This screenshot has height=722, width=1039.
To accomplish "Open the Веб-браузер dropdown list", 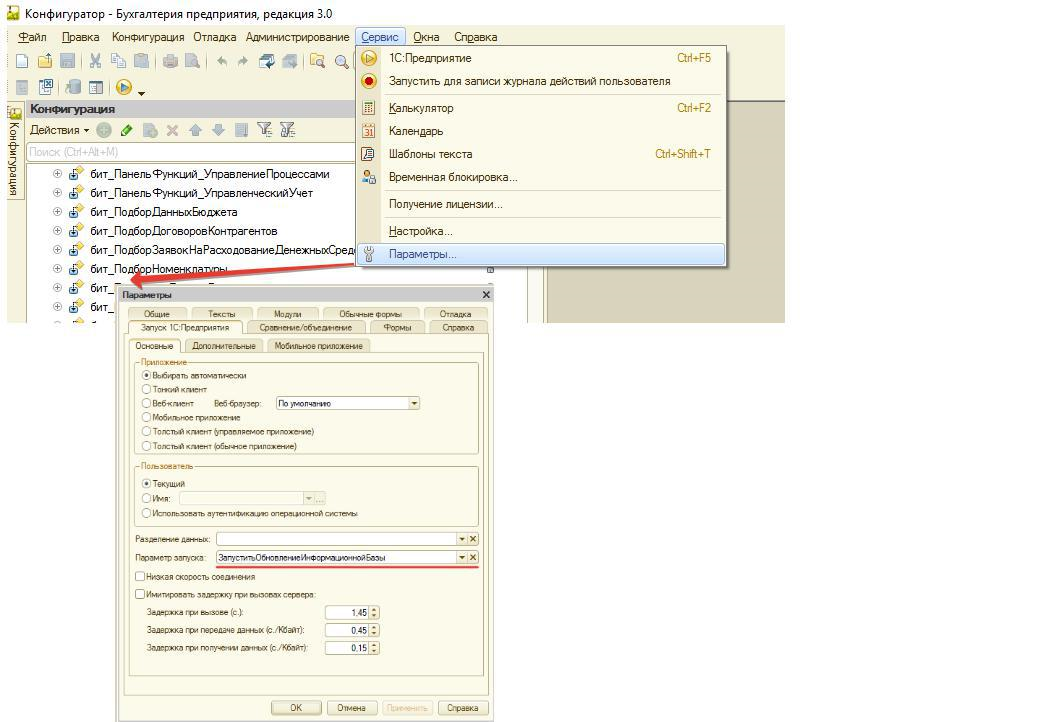I will [413, 403].
